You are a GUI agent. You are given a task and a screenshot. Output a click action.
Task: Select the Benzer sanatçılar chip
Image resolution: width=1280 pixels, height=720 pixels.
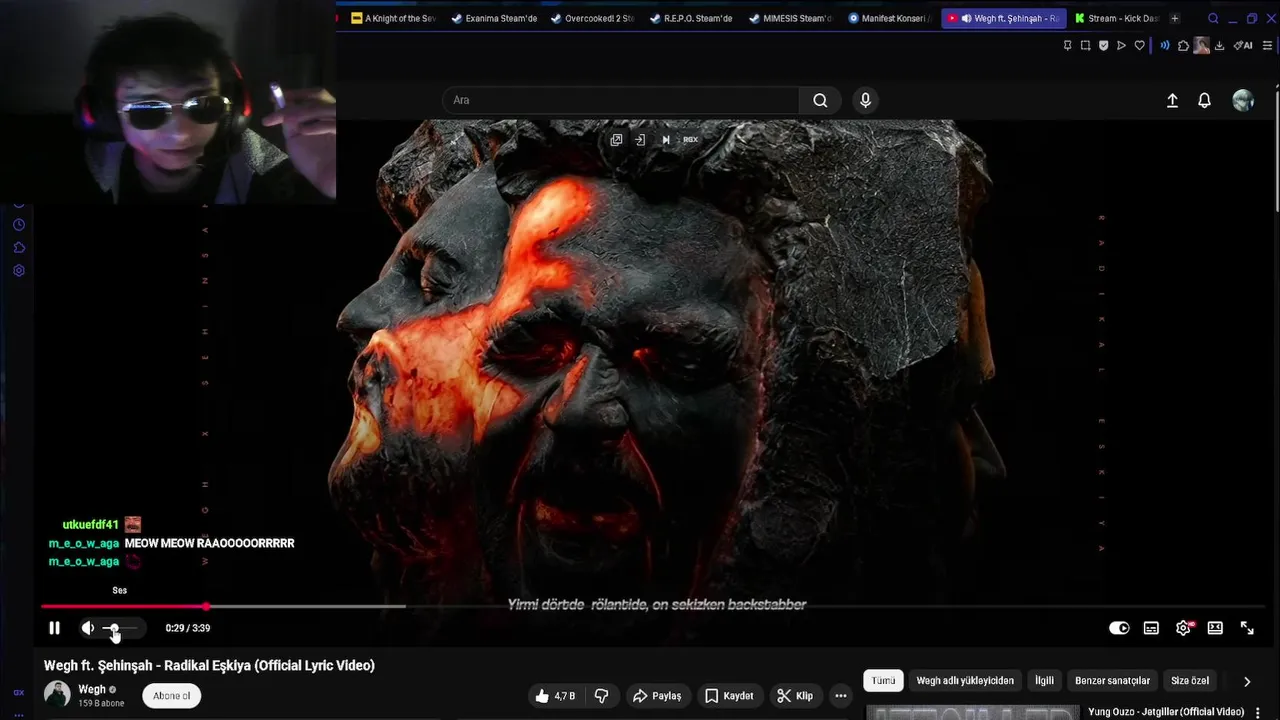1112,681
